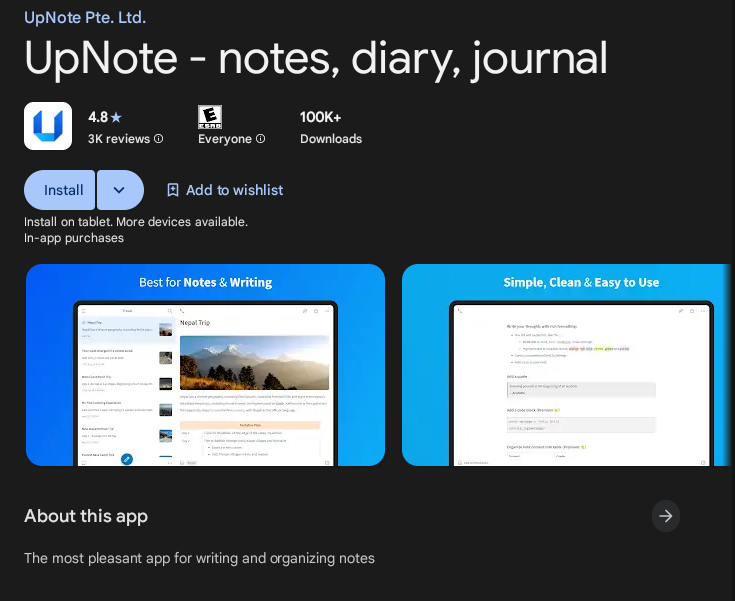Open info icon beside 3K reviews
The width and height of the screenshot is (735, 601).
point(159,139)
